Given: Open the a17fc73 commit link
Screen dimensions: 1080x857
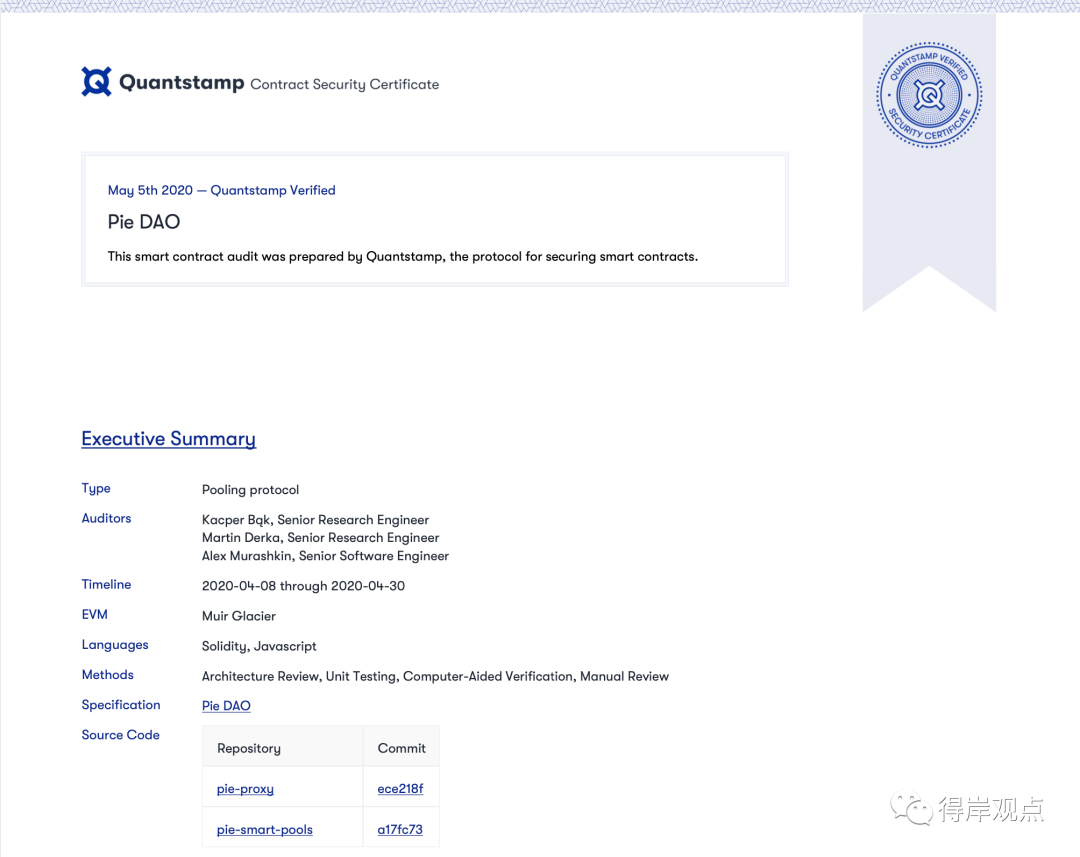Looking at the screenshot, I should point(400,829).
